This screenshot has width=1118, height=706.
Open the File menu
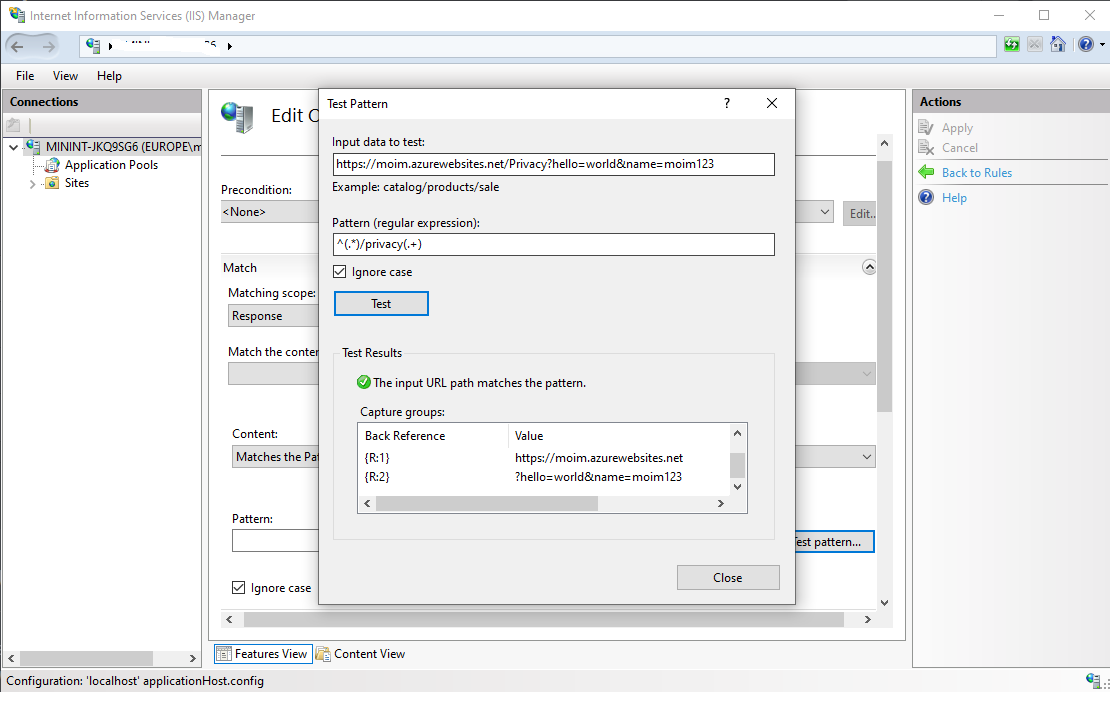tap(25, 76)
